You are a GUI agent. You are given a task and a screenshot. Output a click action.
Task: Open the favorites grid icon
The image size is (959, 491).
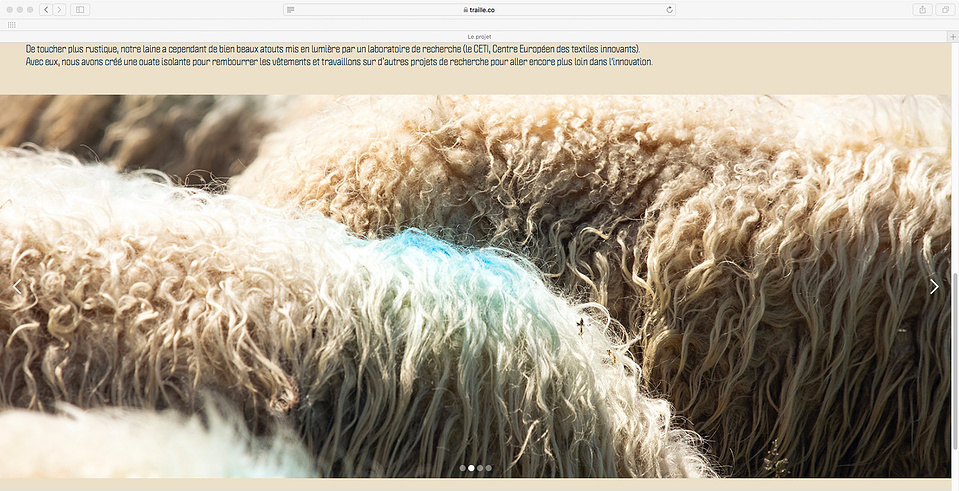(11, 25)
